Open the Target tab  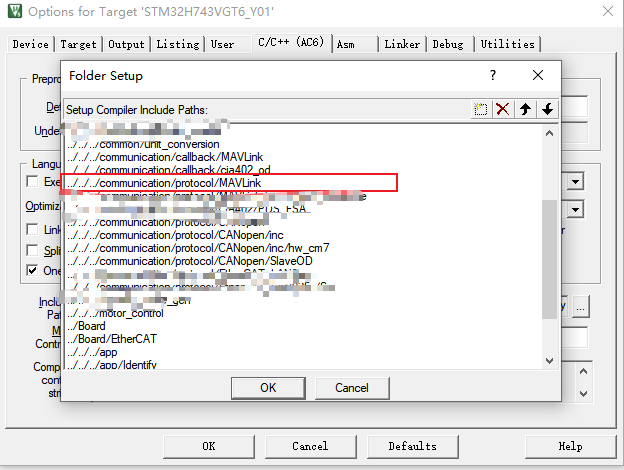78,44
